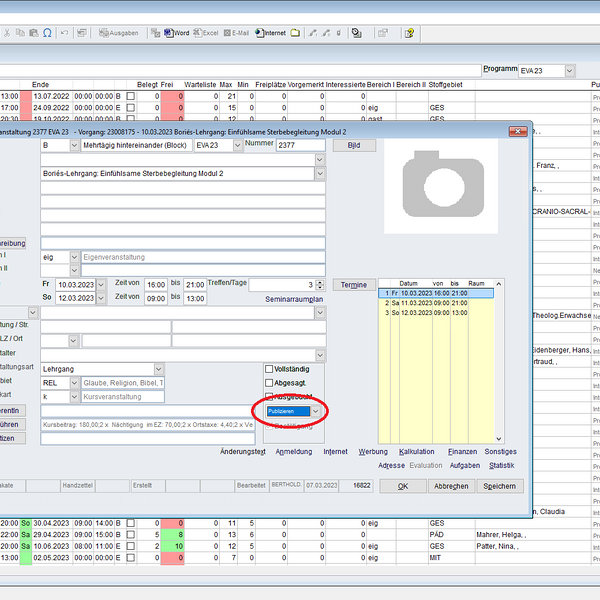
Task: Open the Kalkulation tab link
Action: click(x=416, y=451)
